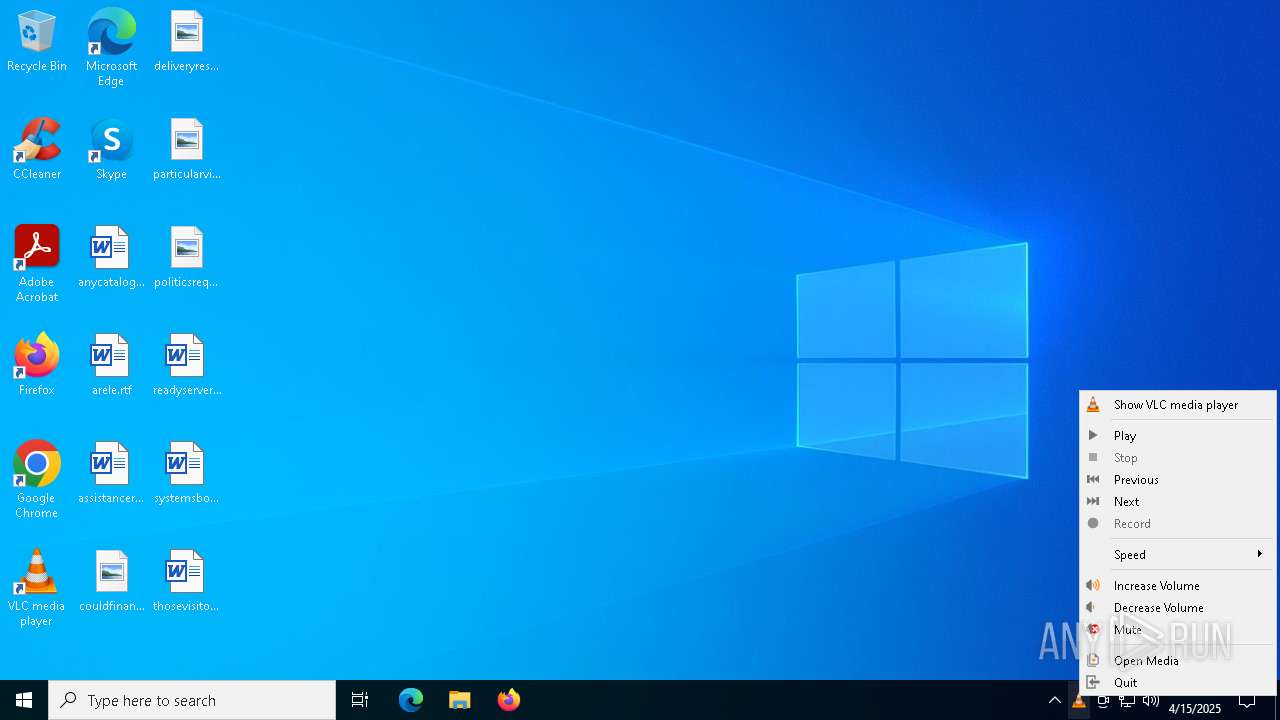
Task: Select Previous in the VLC menu
Action: pos(1178,480)
